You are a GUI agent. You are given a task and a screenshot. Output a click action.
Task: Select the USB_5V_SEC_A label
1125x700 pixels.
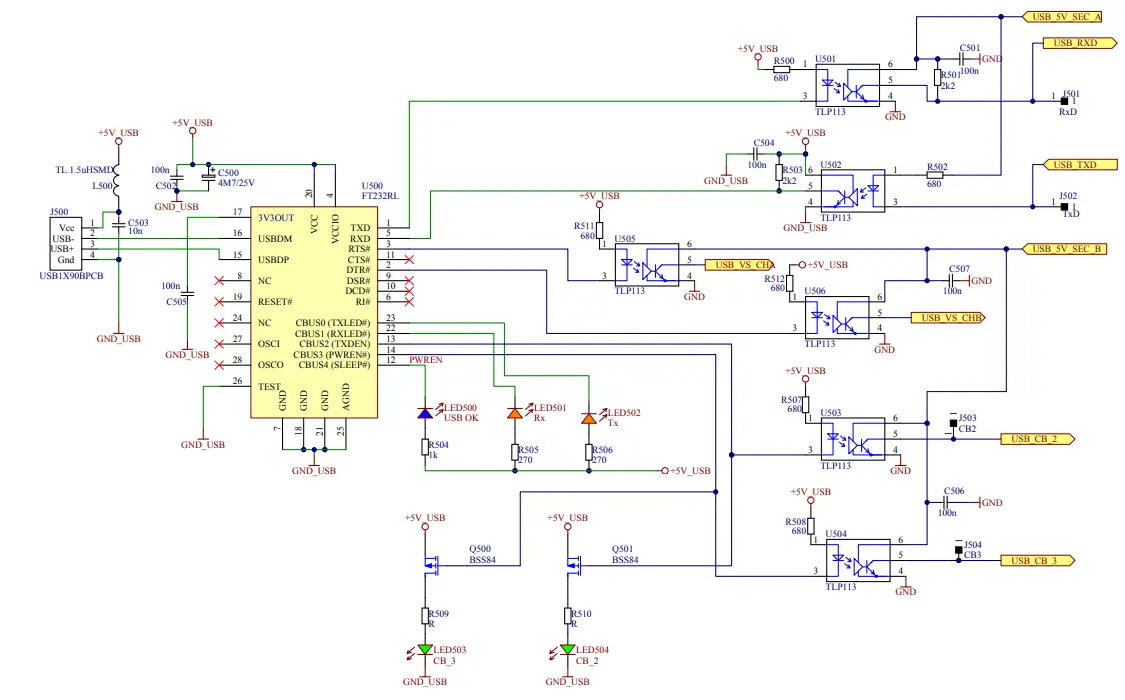coord(1063,16)
